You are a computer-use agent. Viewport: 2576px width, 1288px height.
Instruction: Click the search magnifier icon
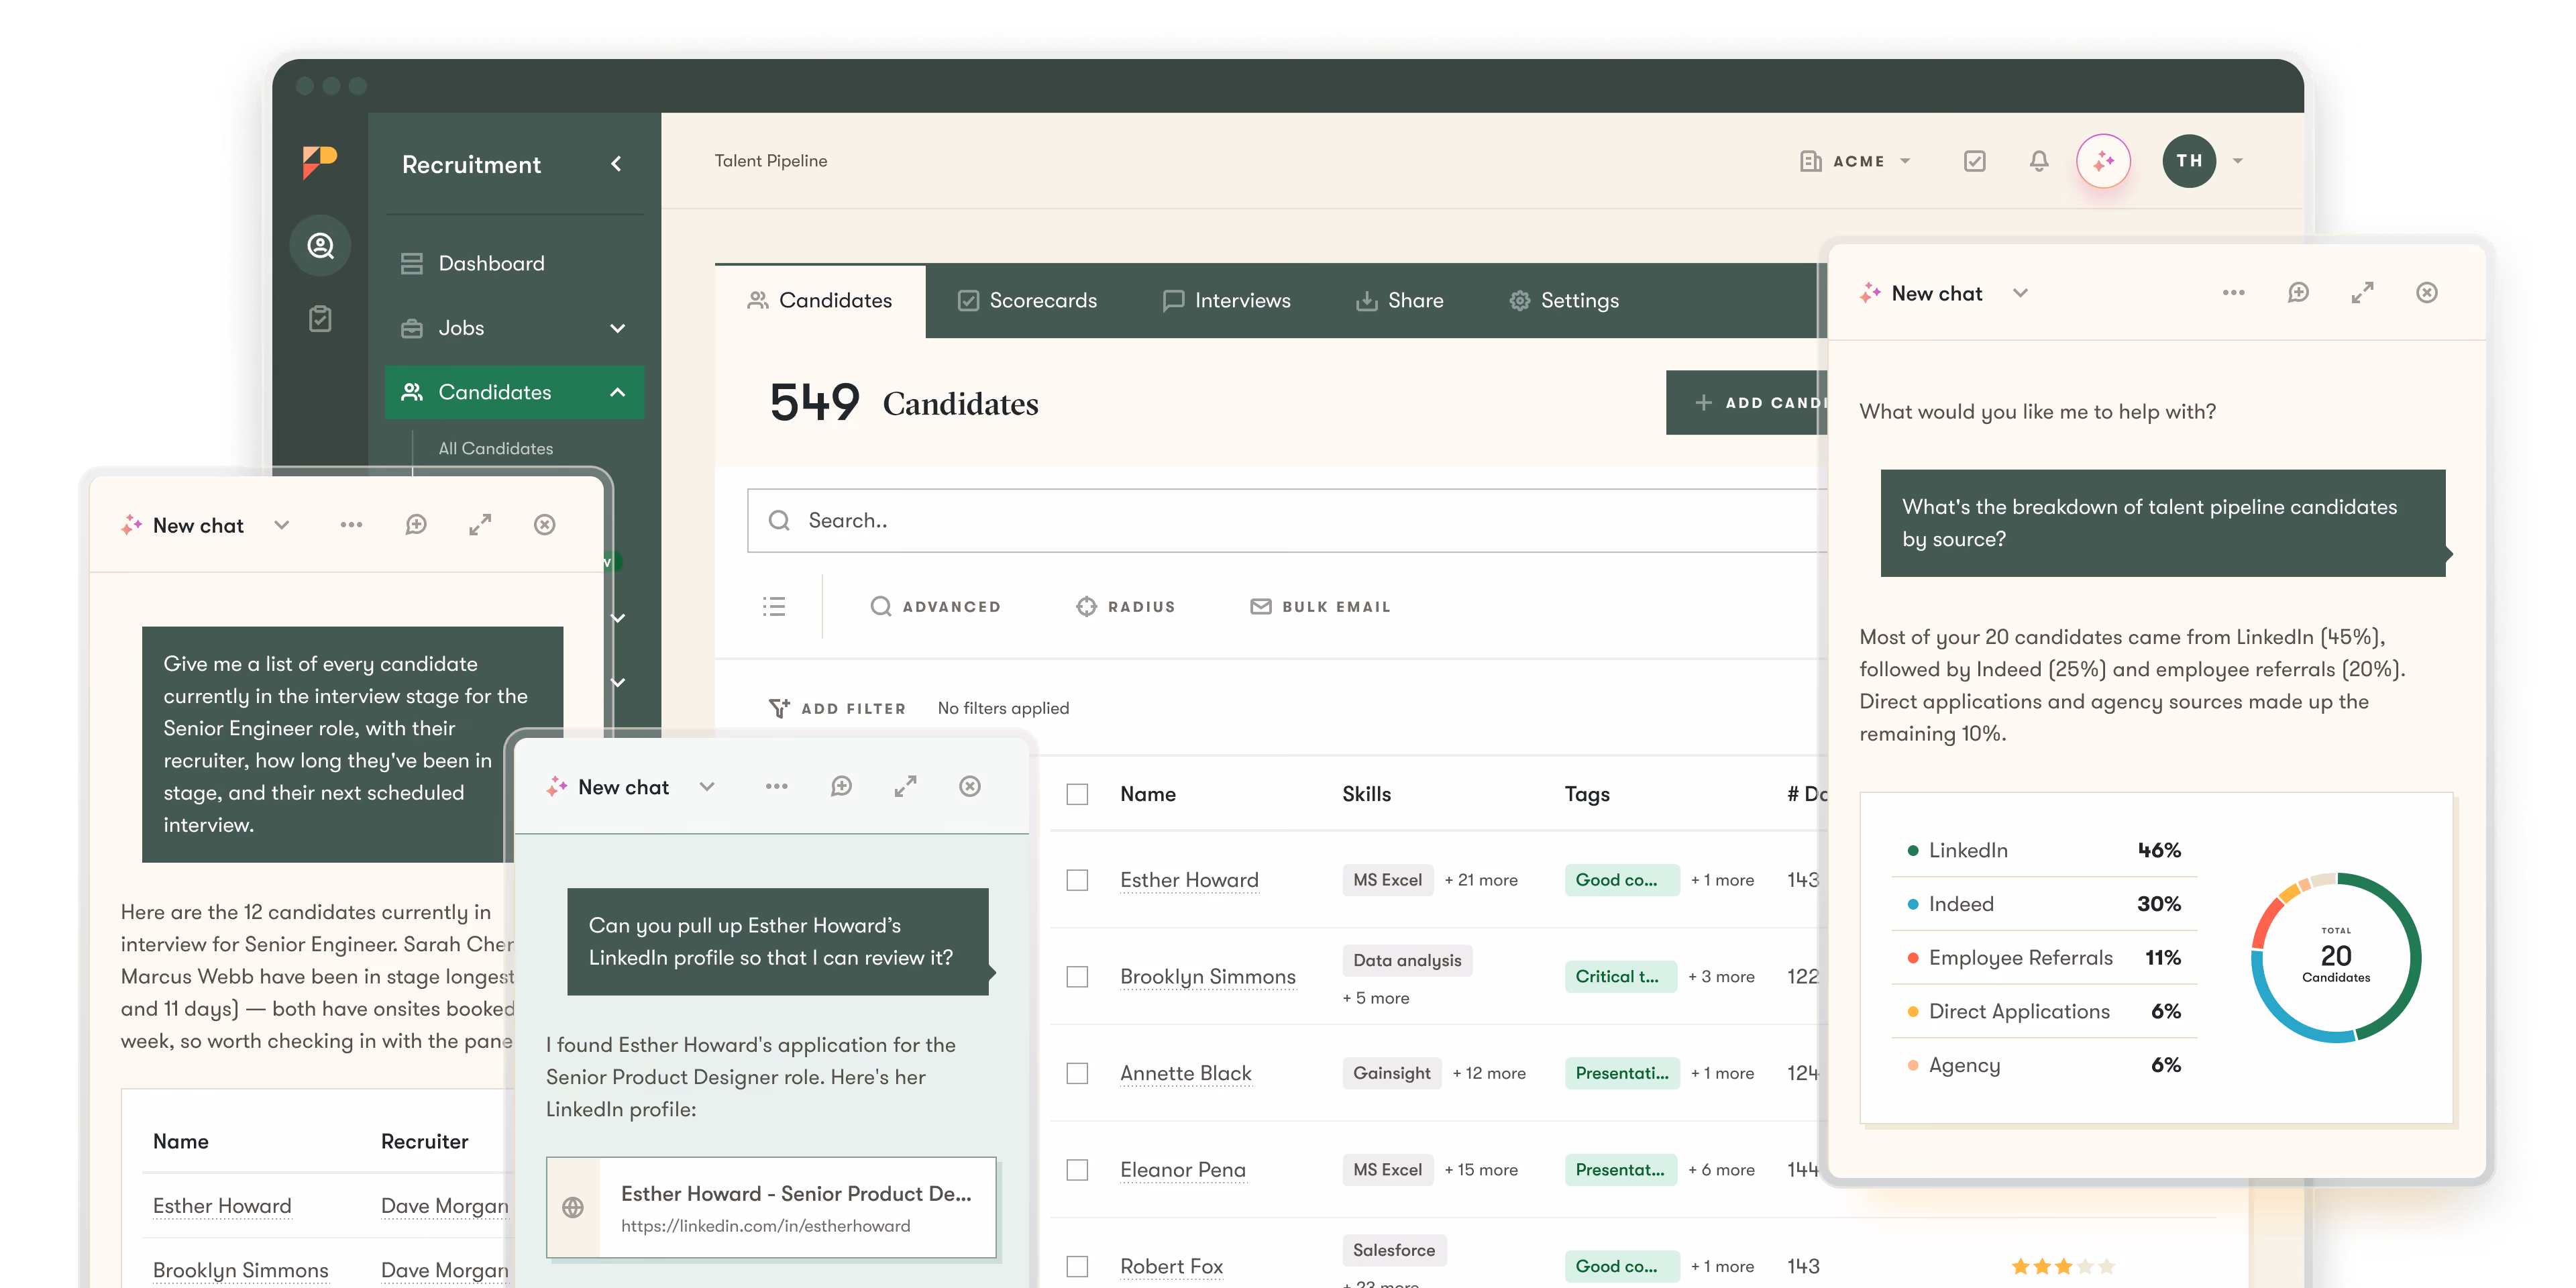click(779, 521)
